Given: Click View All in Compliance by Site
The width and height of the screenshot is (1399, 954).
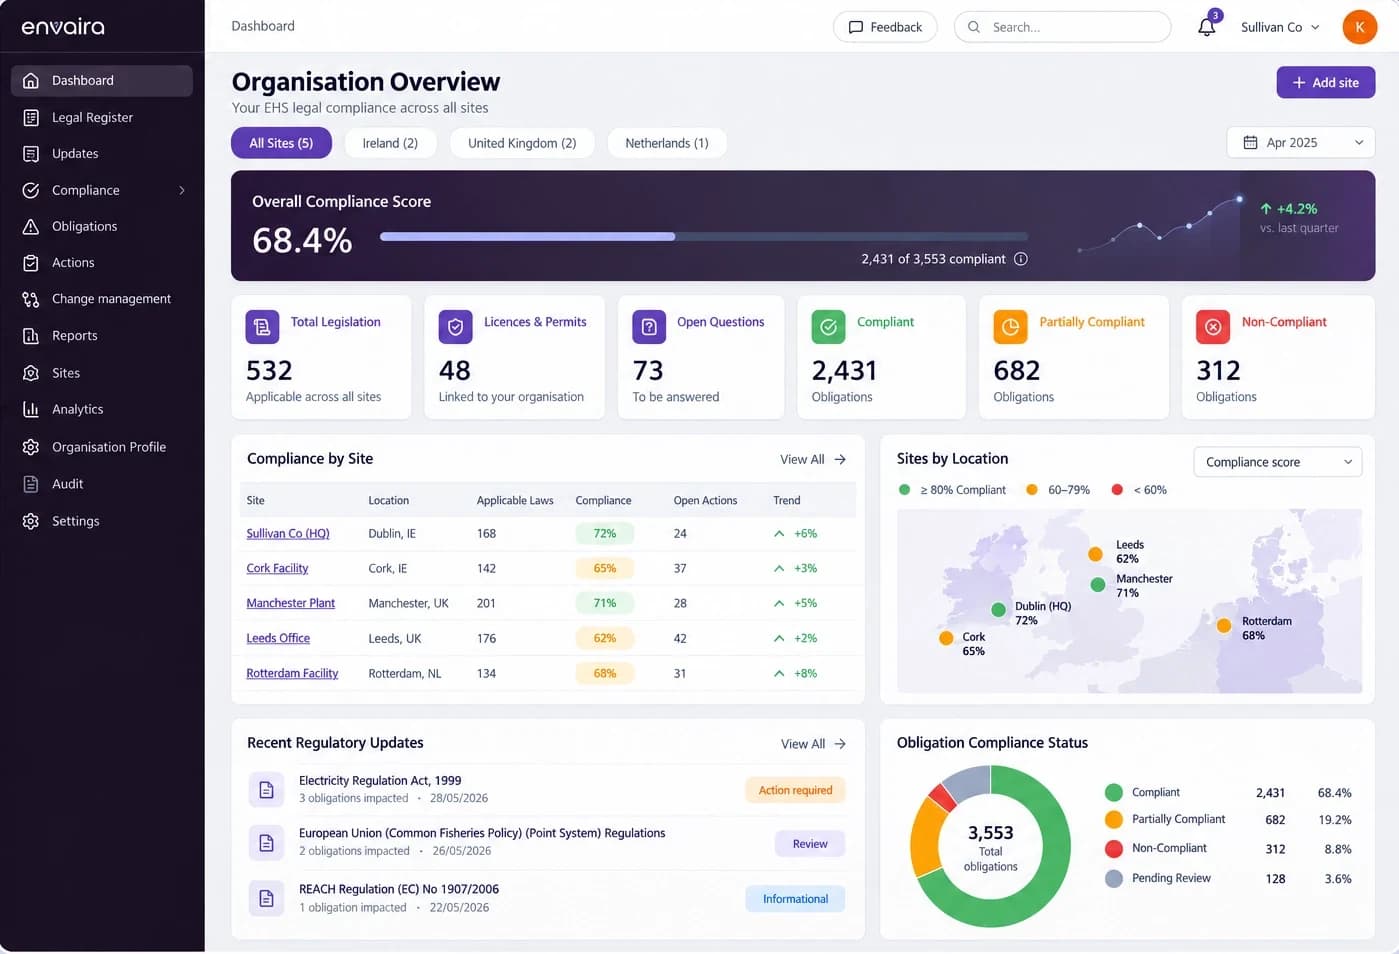Looking at the screenshot, I should (x=813, y=460).
